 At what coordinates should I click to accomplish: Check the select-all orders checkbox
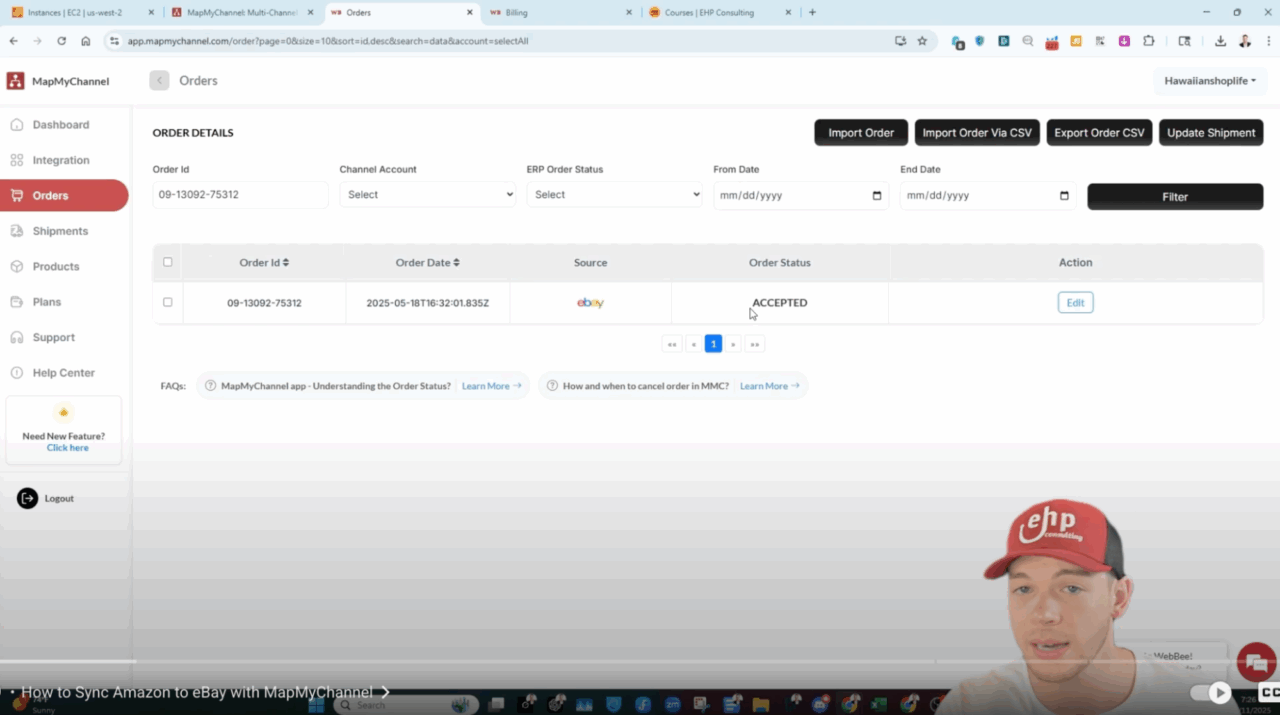point(168,262)
